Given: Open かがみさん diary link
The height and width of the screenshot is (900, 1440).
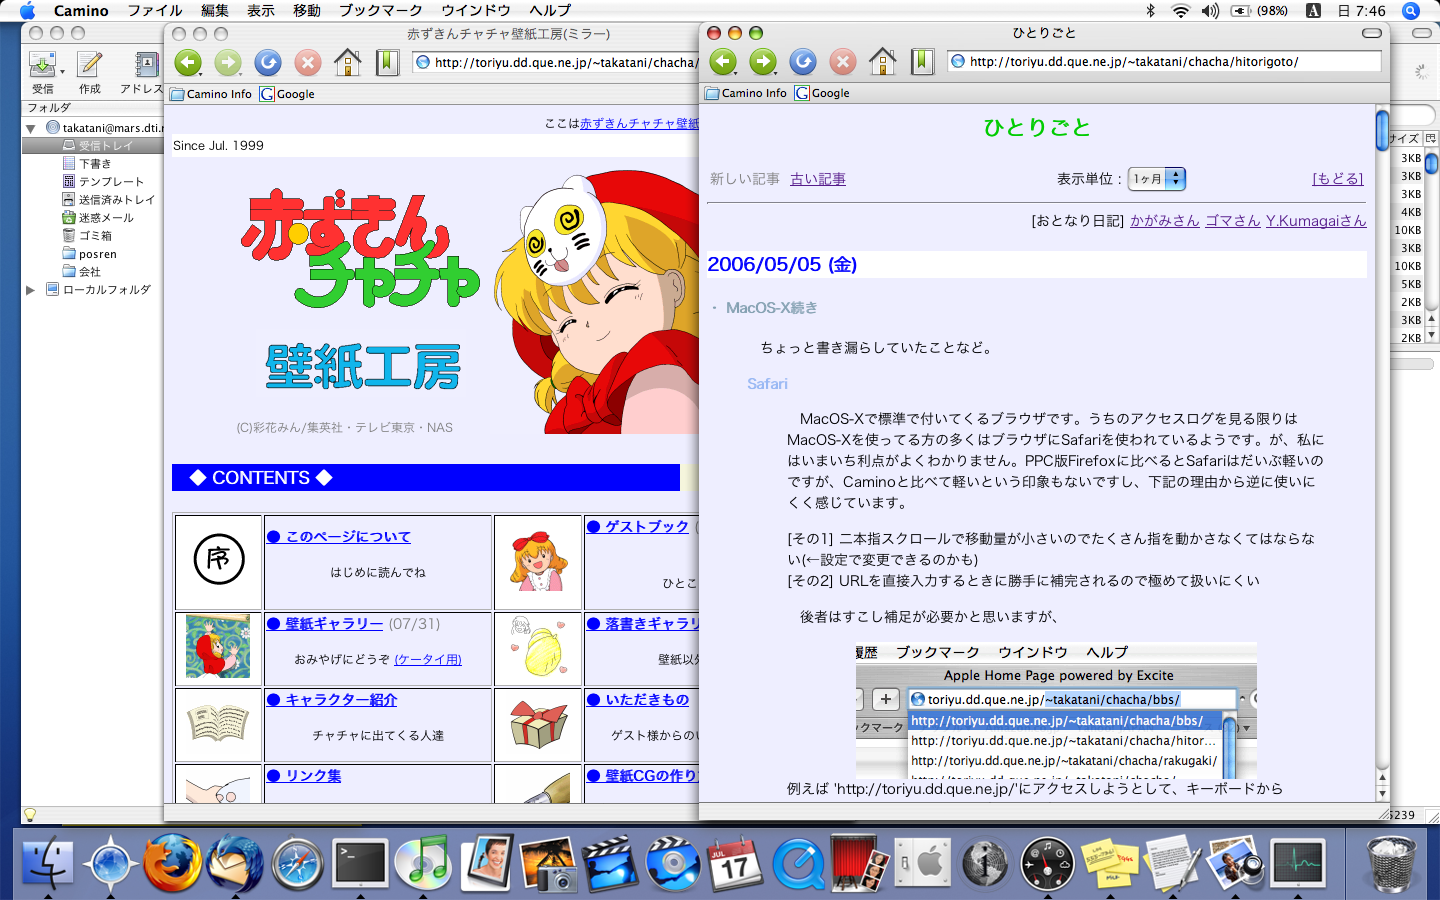Looking at the screenshot, I should click(1165, 221).
